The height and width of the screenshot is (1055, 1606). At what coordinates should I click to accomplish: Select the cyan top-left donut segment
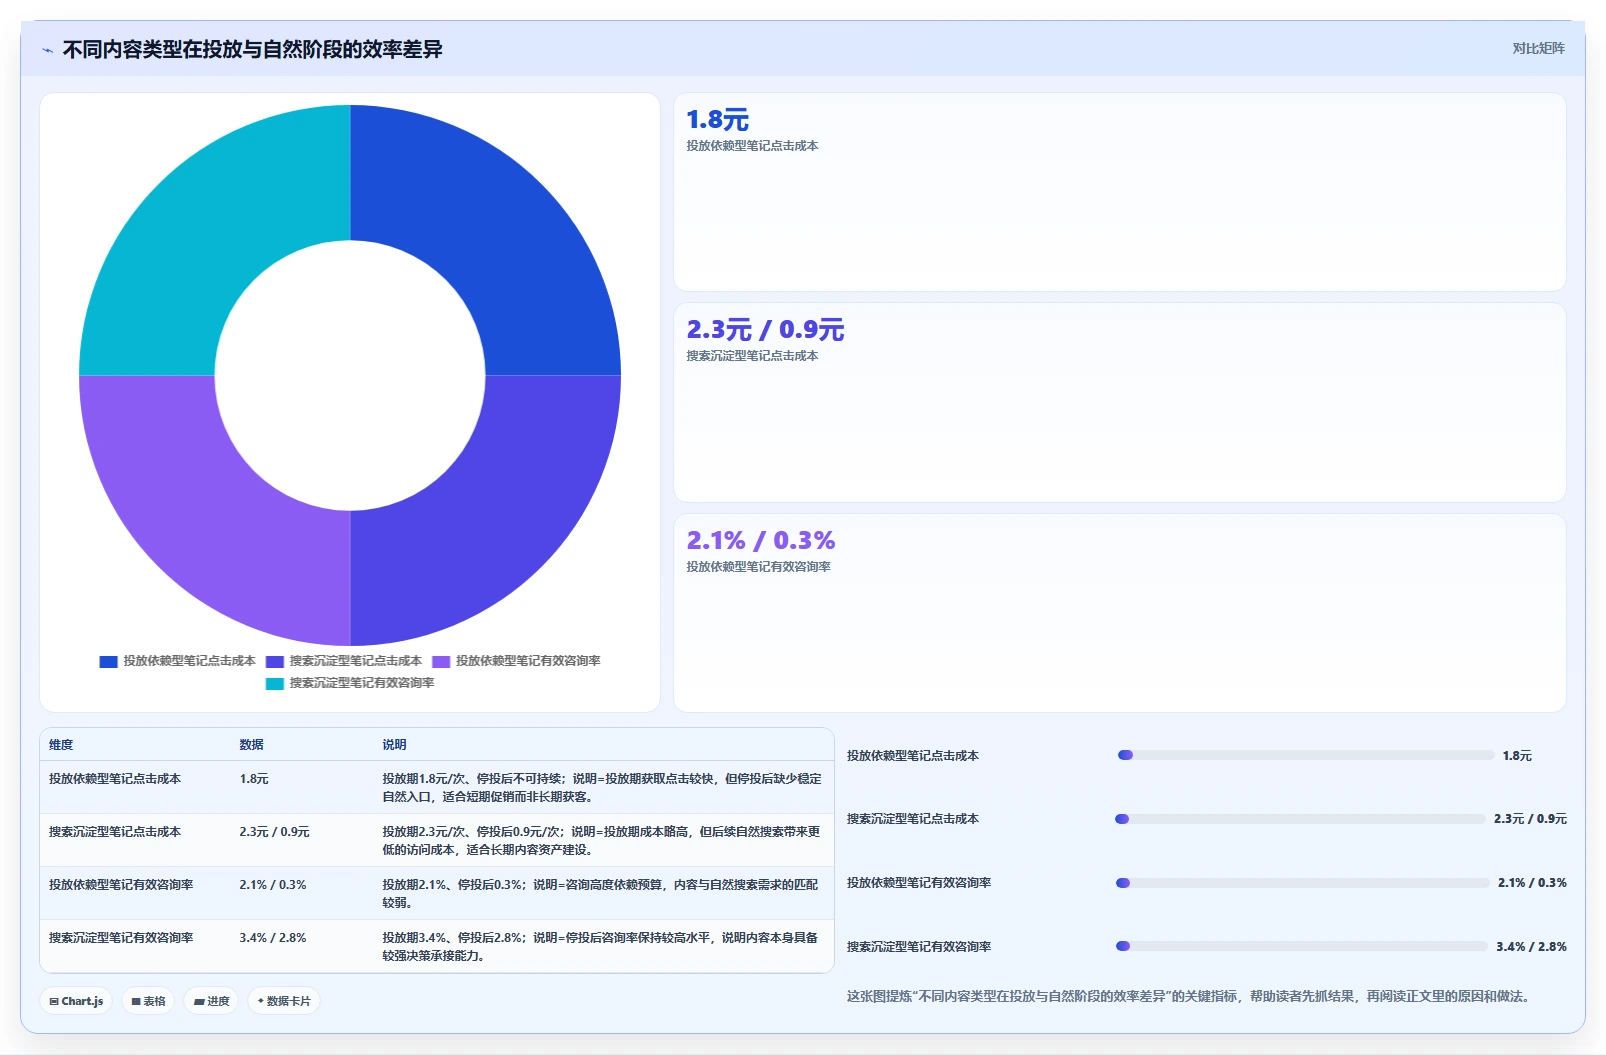[x=200, y=225]
